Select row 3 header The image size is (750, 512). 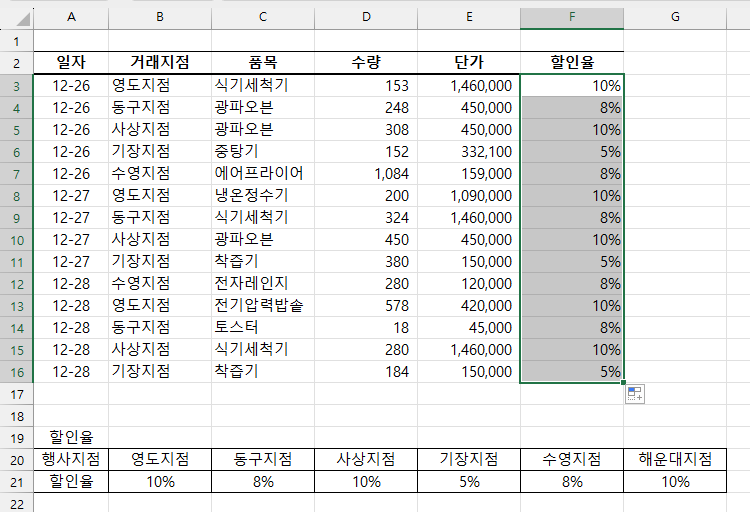17,86
